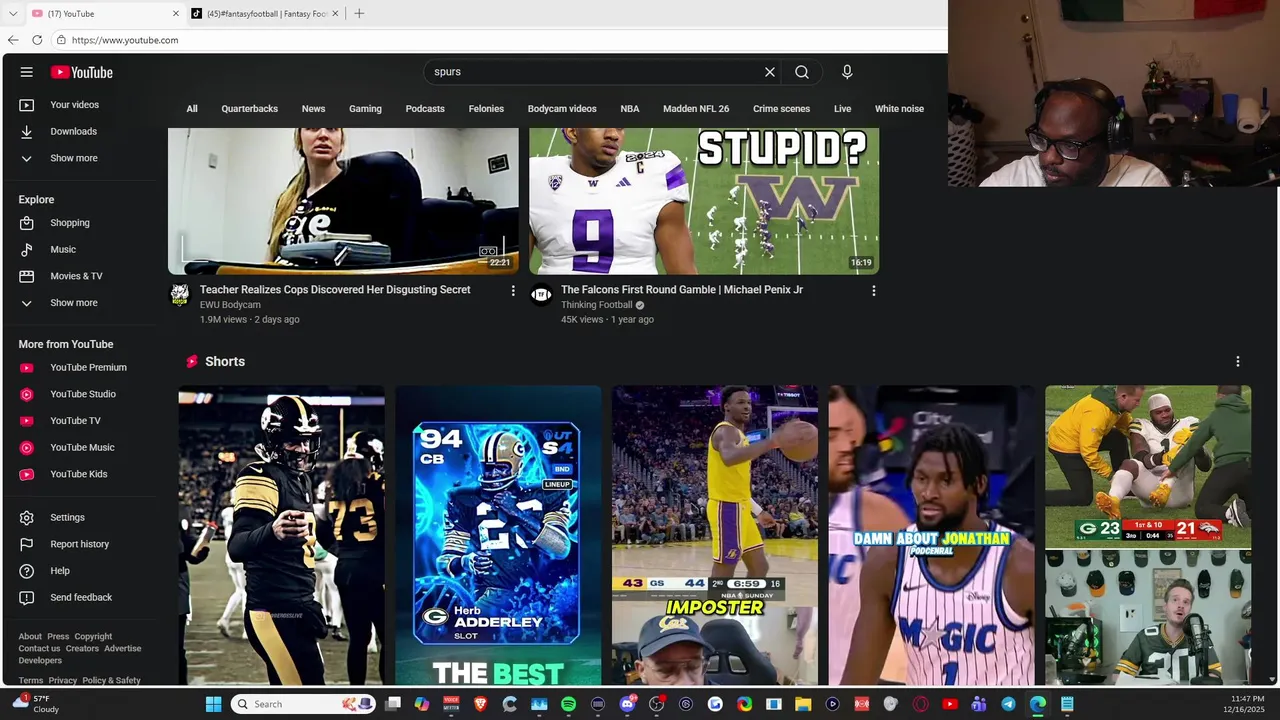Select the NBA filter chip
This screenshot has width=1280, height=720.
(x=630, y=109)
